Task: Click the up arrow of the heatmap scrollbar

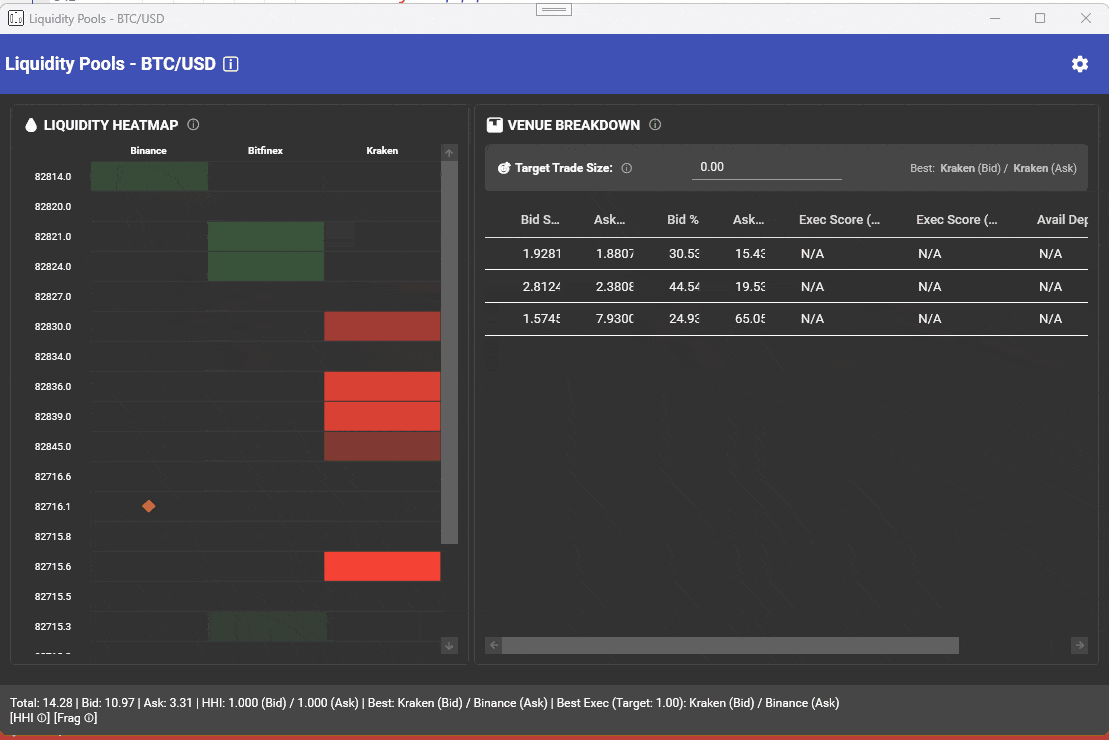Action: point(449,152)
